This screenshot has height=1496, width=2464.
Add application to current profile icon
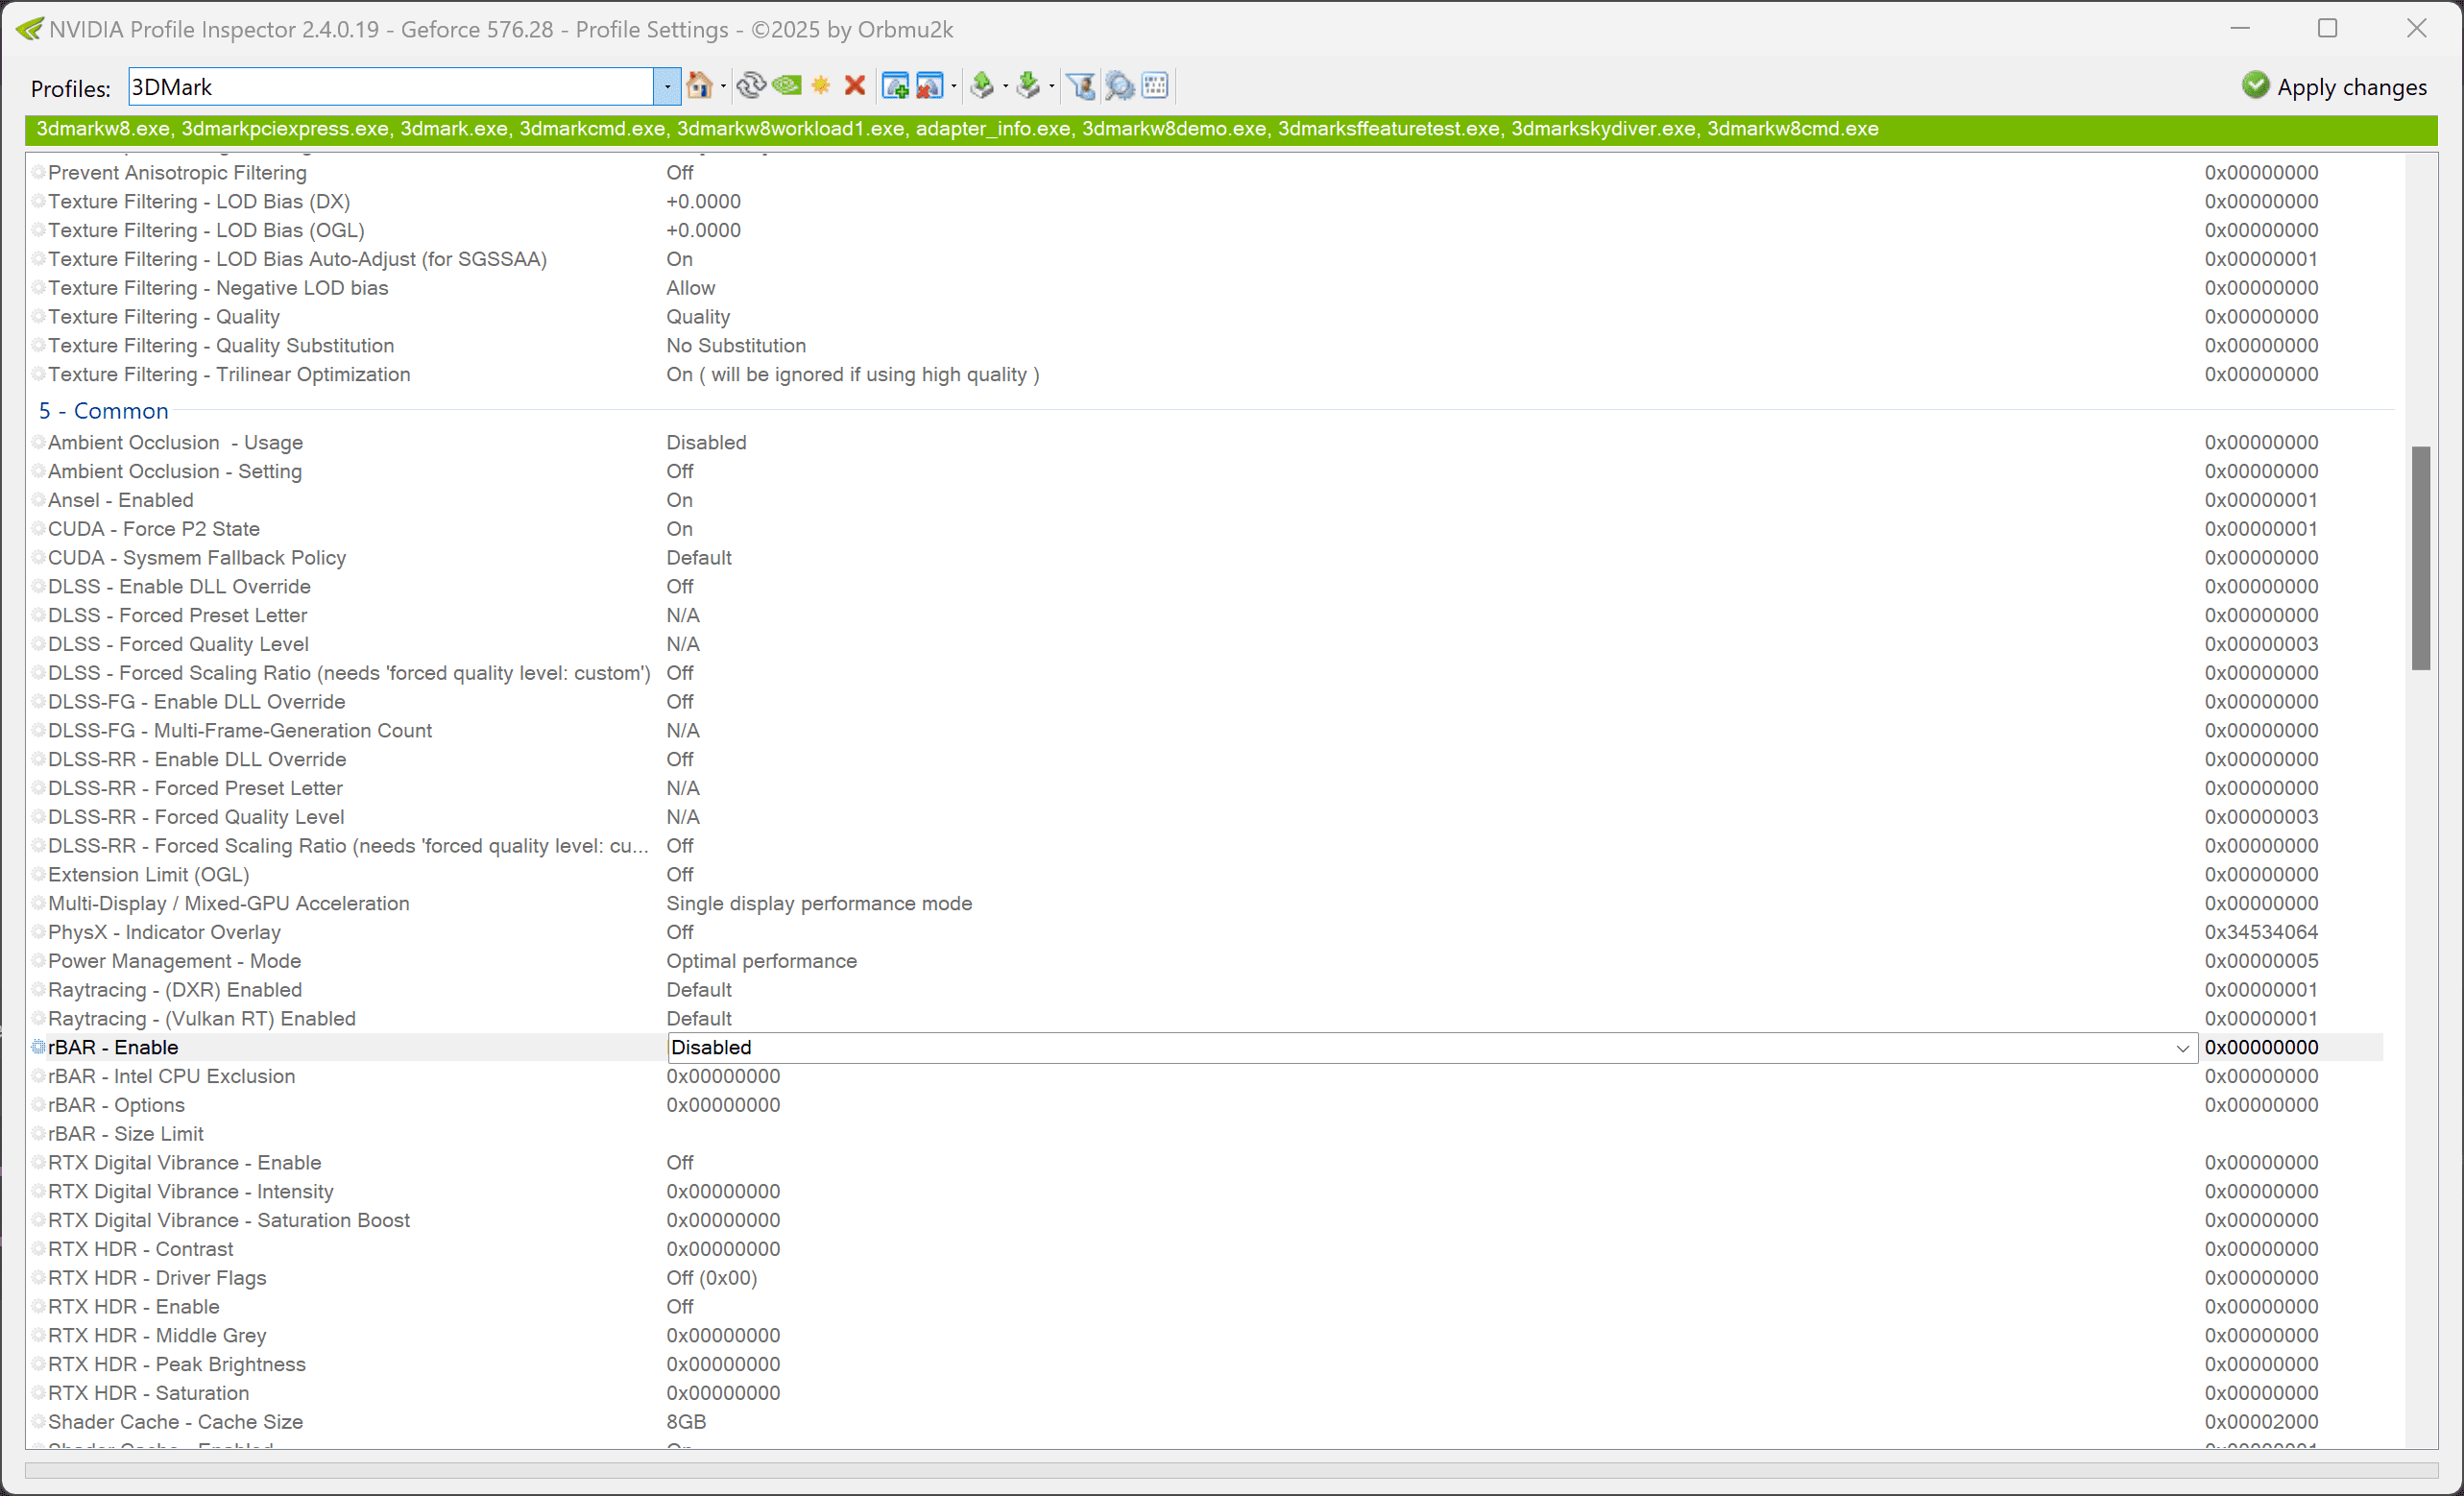895,86
